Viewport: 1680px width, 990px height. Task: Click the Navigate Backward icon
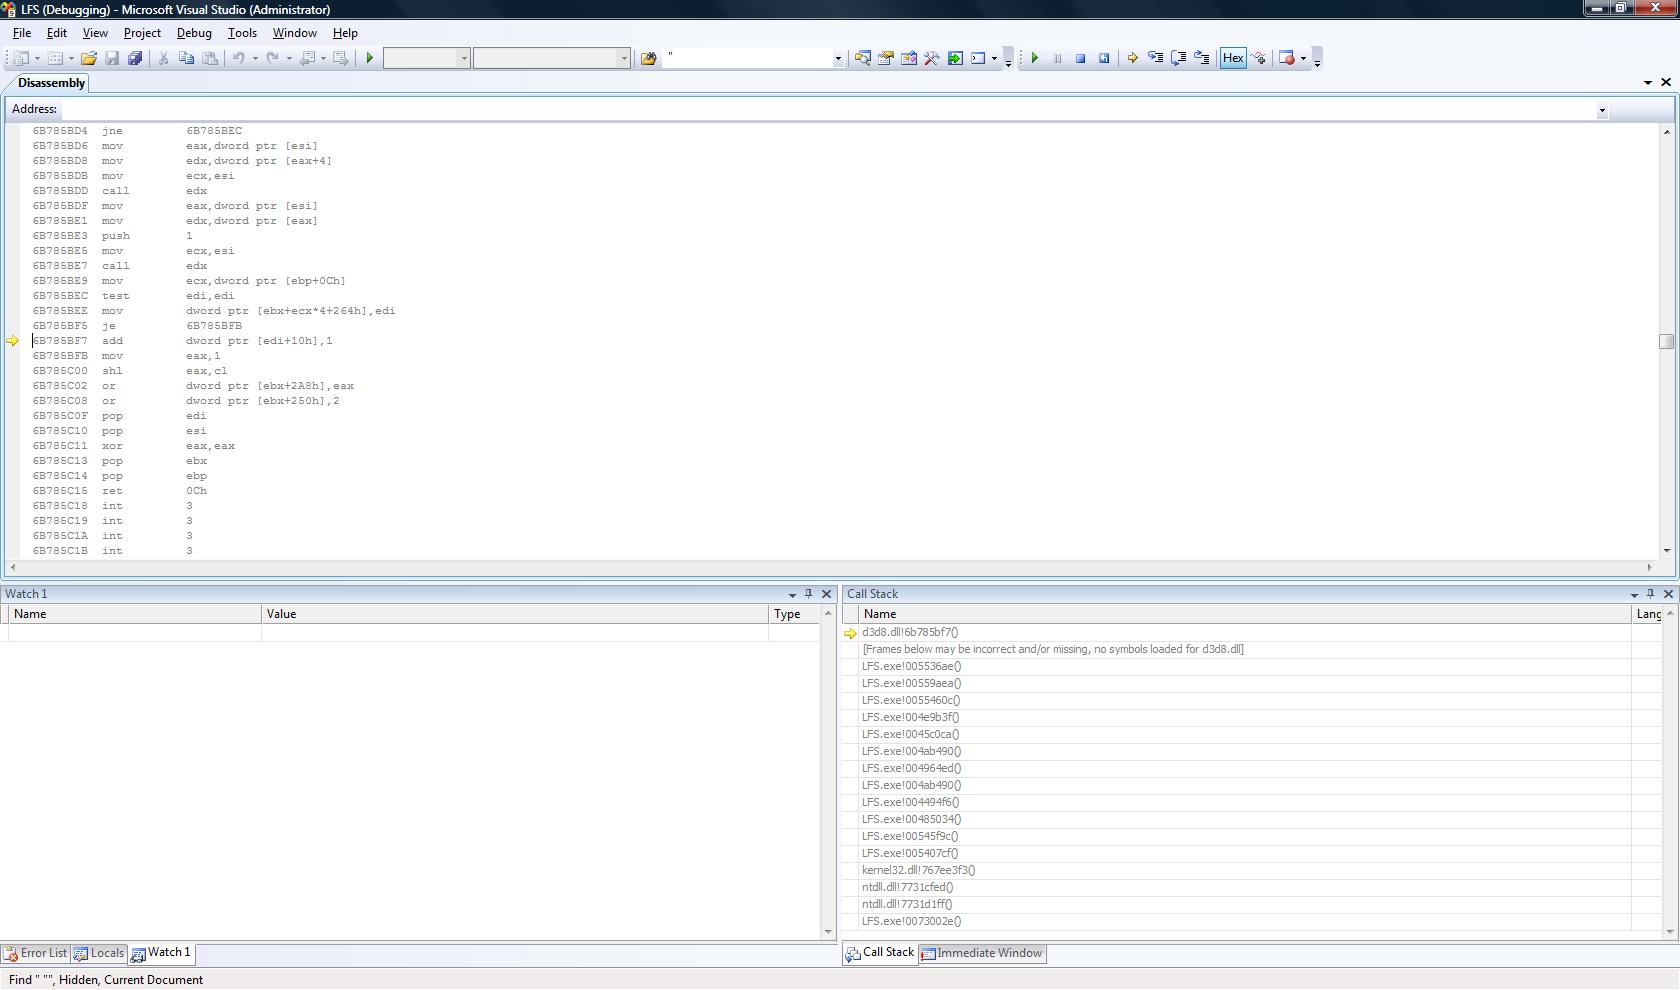(x=308, y=58)
